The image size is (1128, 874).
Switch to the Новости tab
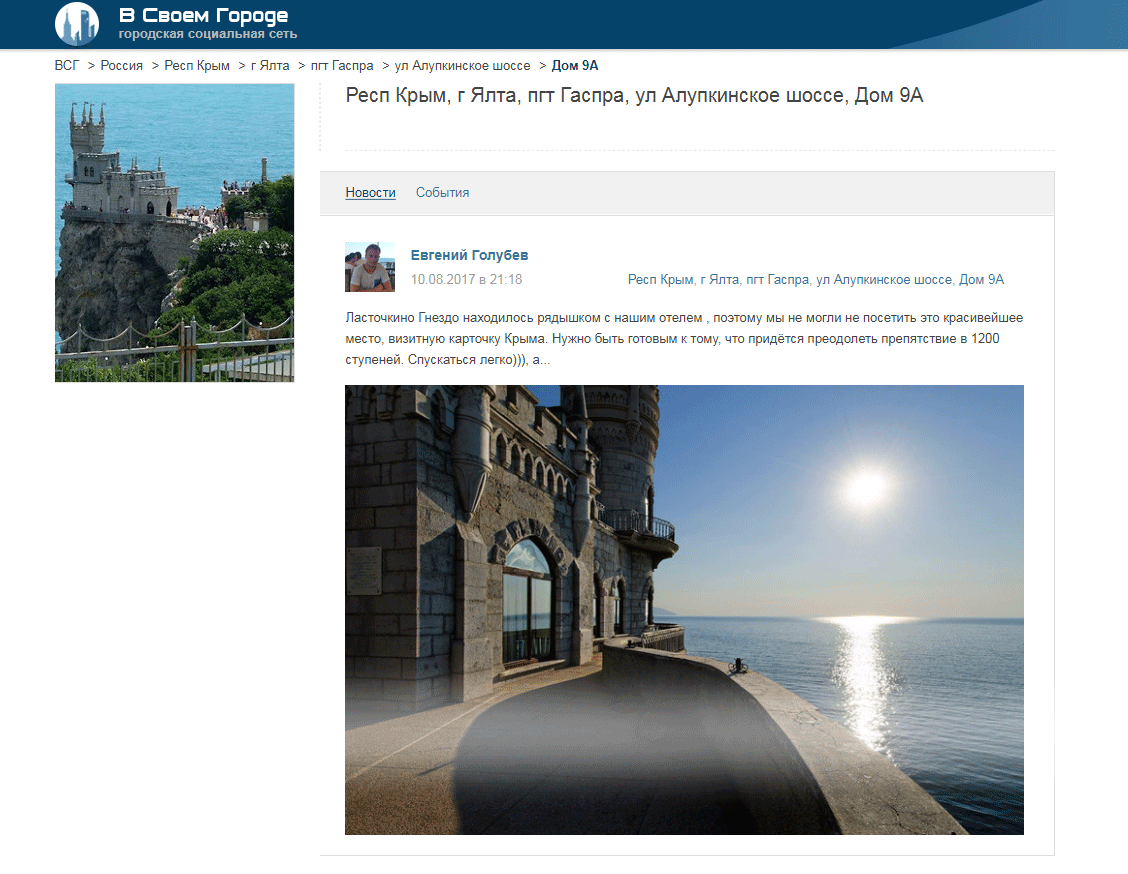370,192
